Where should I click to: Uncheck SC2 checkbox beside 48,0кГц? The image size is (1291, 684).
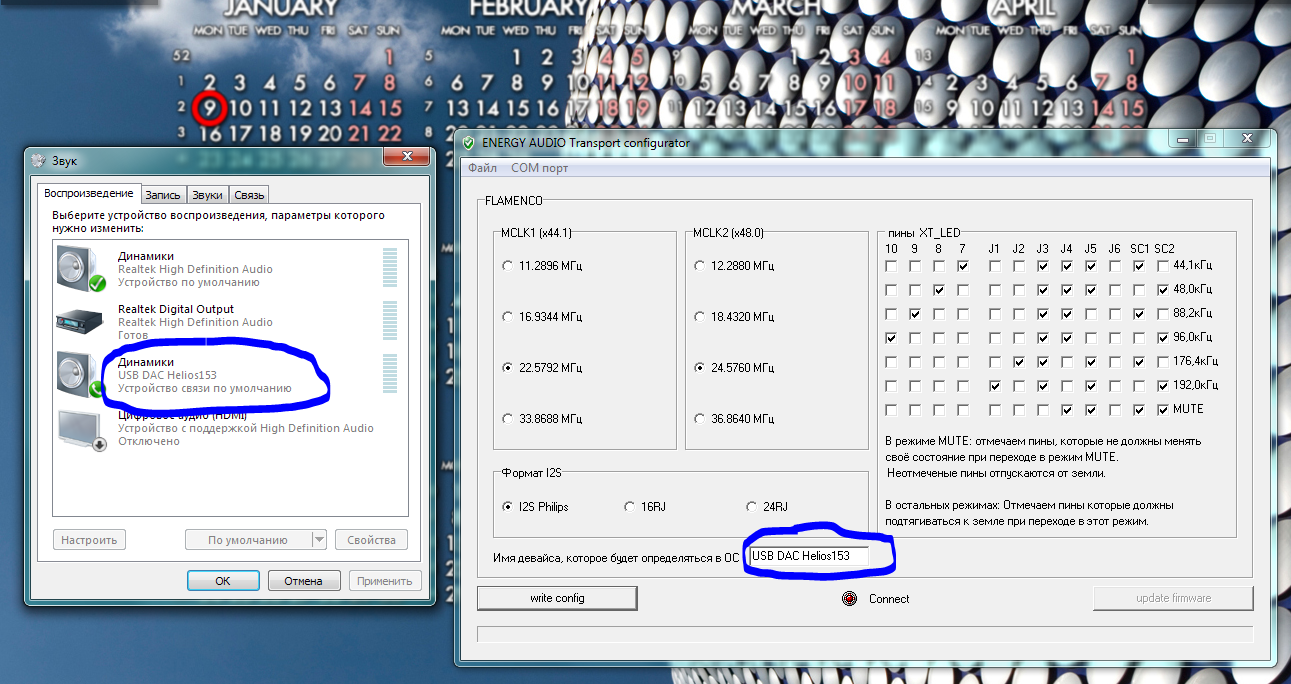pos(1162,290)
